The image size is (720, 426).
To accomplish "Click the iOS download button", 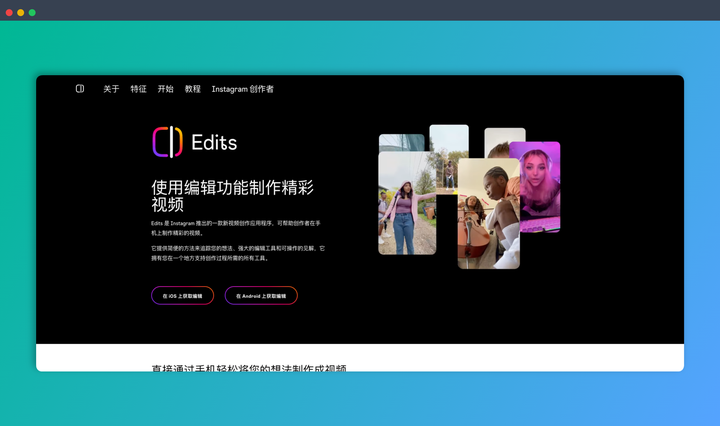I will pyautogui.click(x=183, y=296).
